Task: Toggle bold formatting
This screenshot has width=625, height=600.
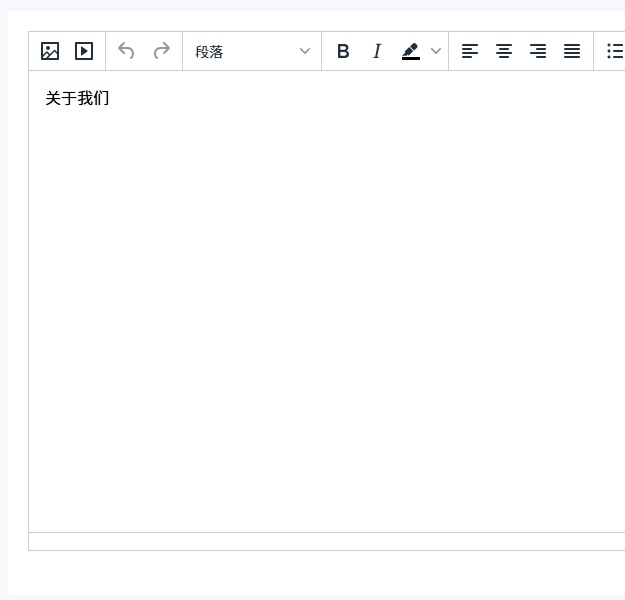Action: click(343, 51)
